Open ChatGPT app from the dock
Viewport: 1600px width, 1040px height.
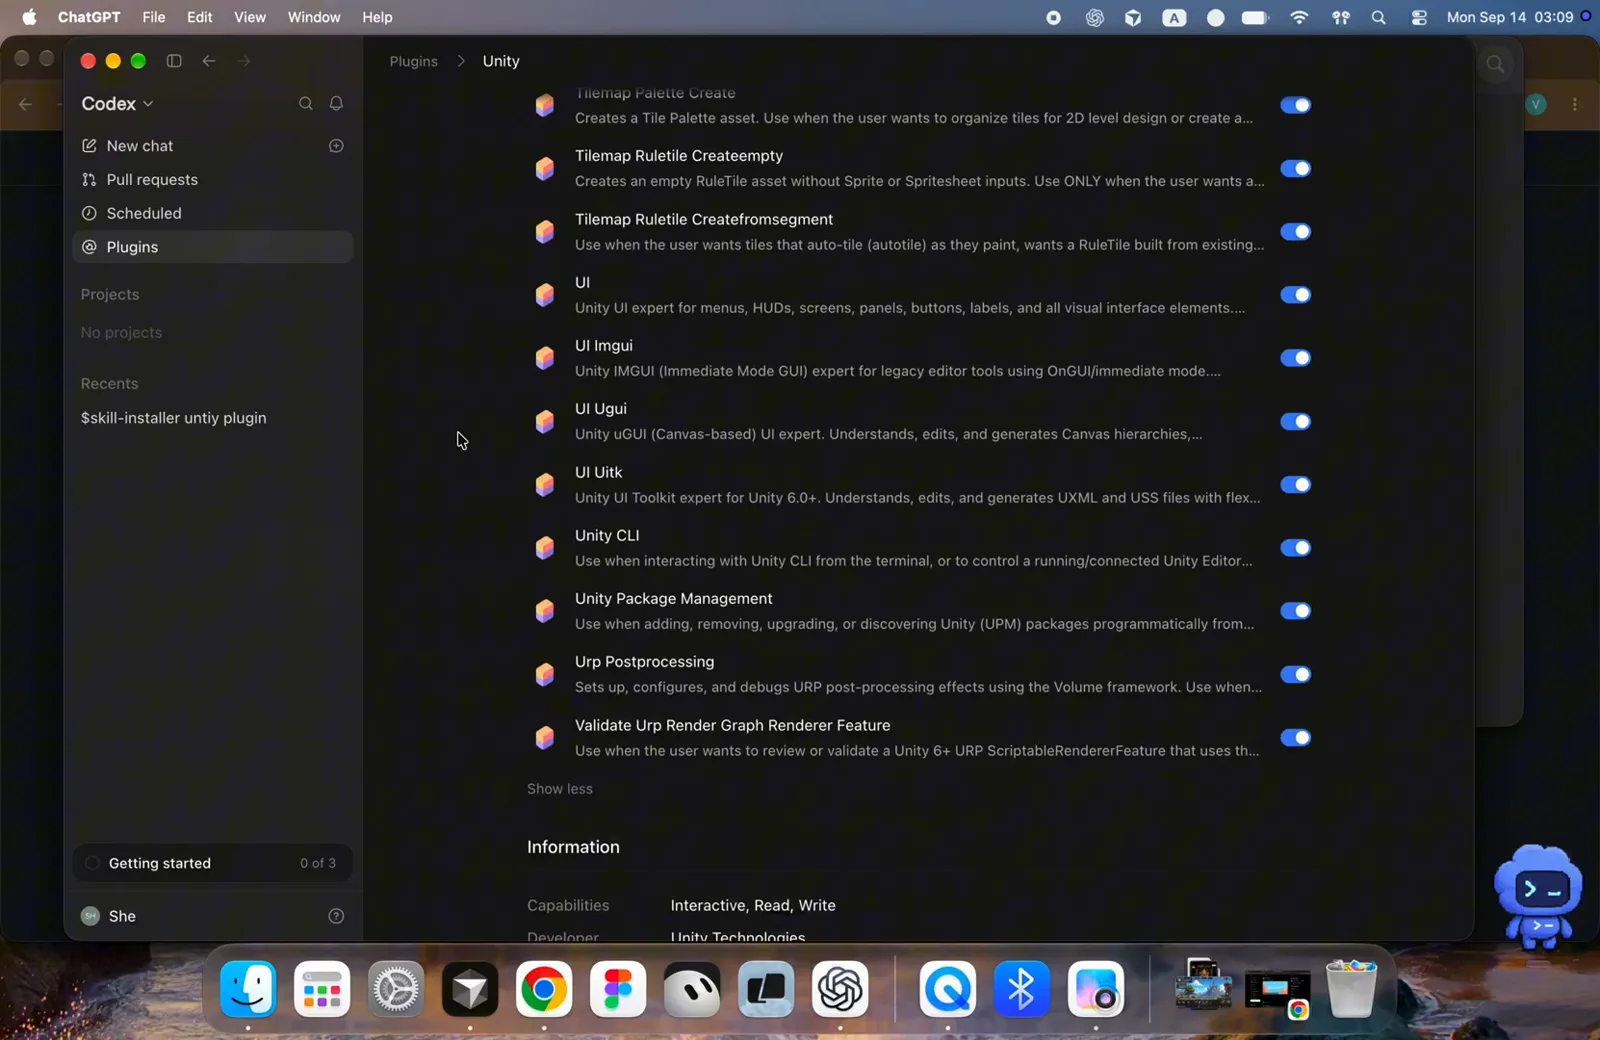(840, 989)
